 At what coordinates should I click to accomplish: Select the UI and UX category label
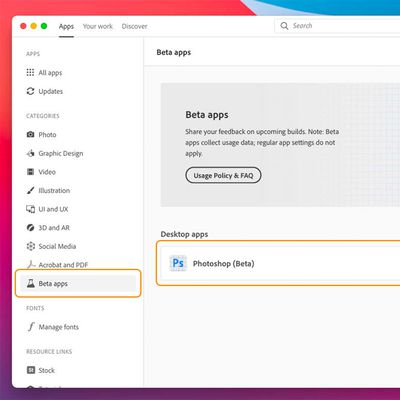tap(53, 209)
